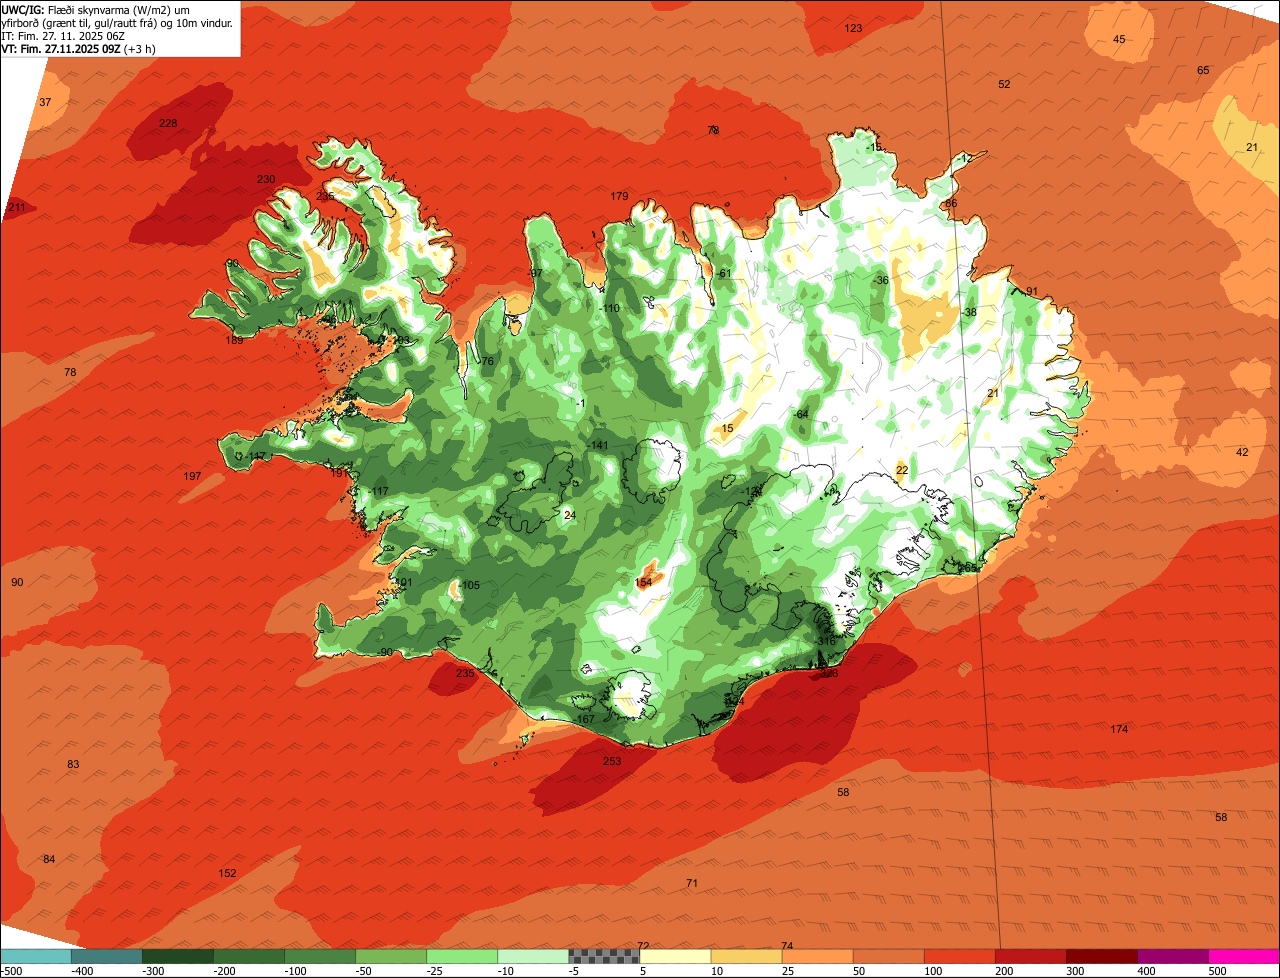Click the legend swatch between -200 and -100

[248, 956]
